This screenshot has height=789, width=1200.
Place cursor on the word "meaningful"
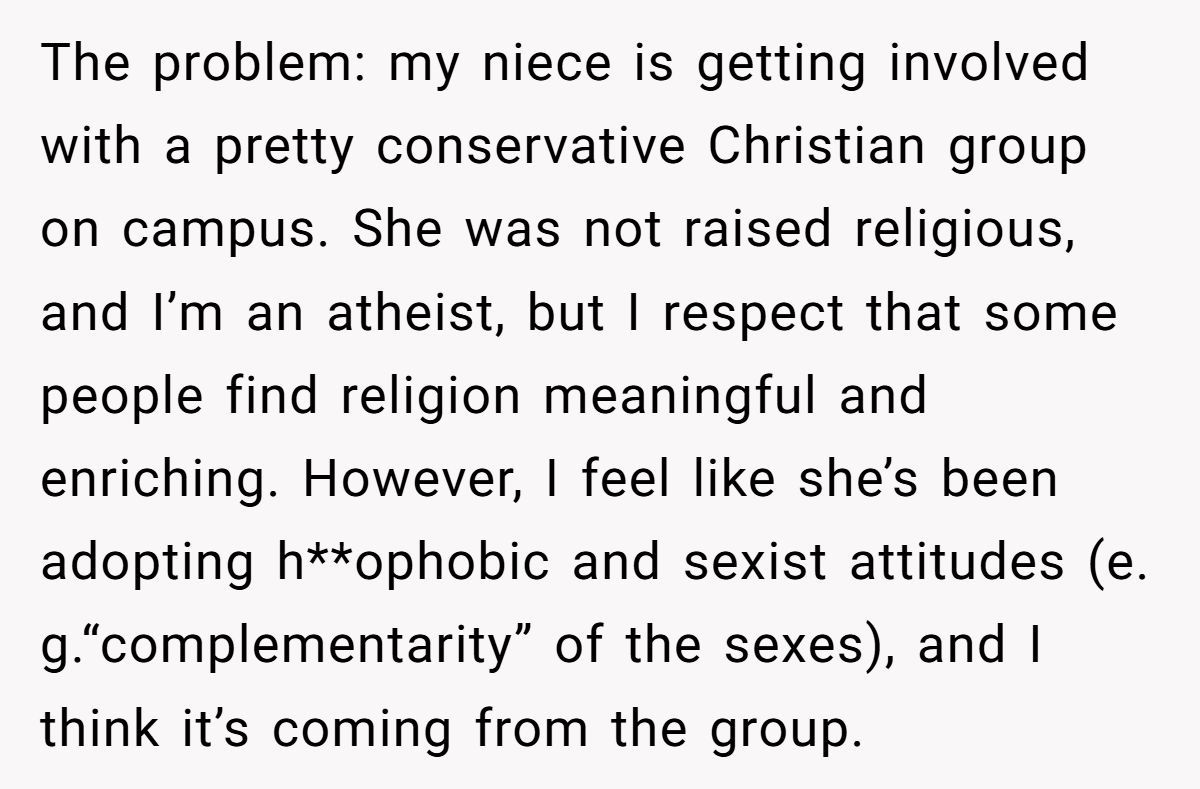[x=665, y=398]
